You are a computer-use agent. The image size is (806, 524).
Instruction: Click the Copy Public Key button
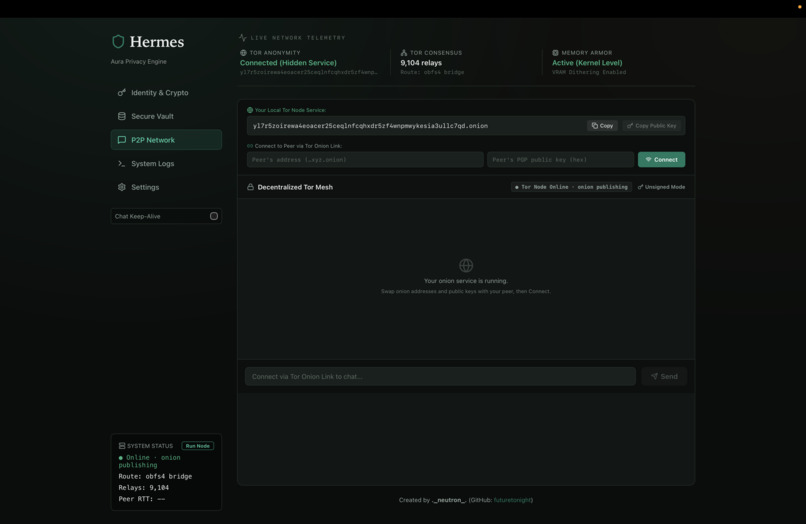point(651,125)
